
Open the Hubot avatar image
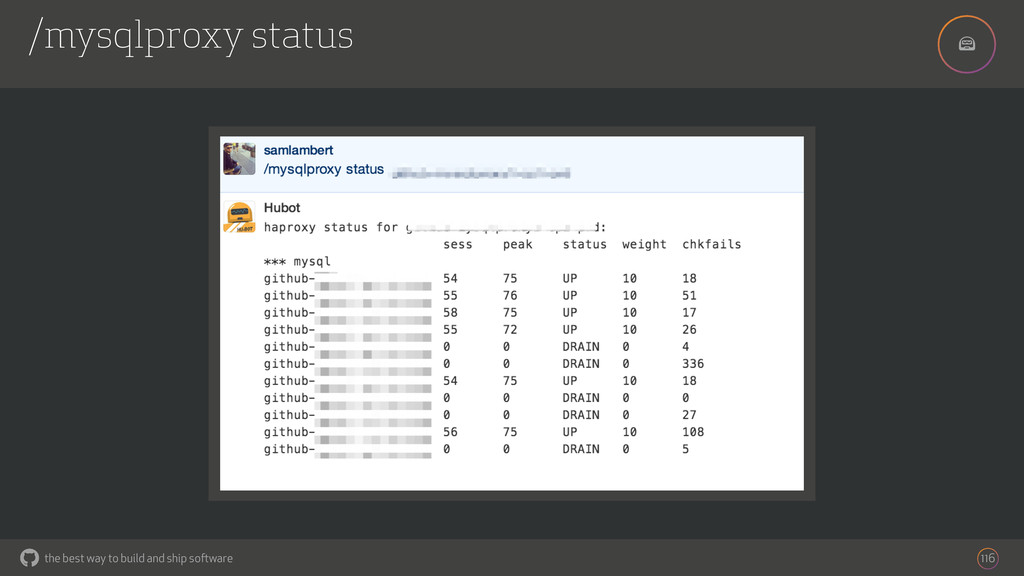[239, 217]
